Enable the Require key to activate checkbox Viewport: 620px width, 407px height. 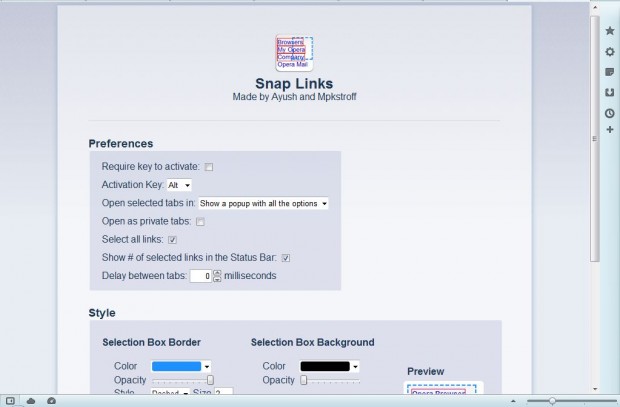click(209, 167)
